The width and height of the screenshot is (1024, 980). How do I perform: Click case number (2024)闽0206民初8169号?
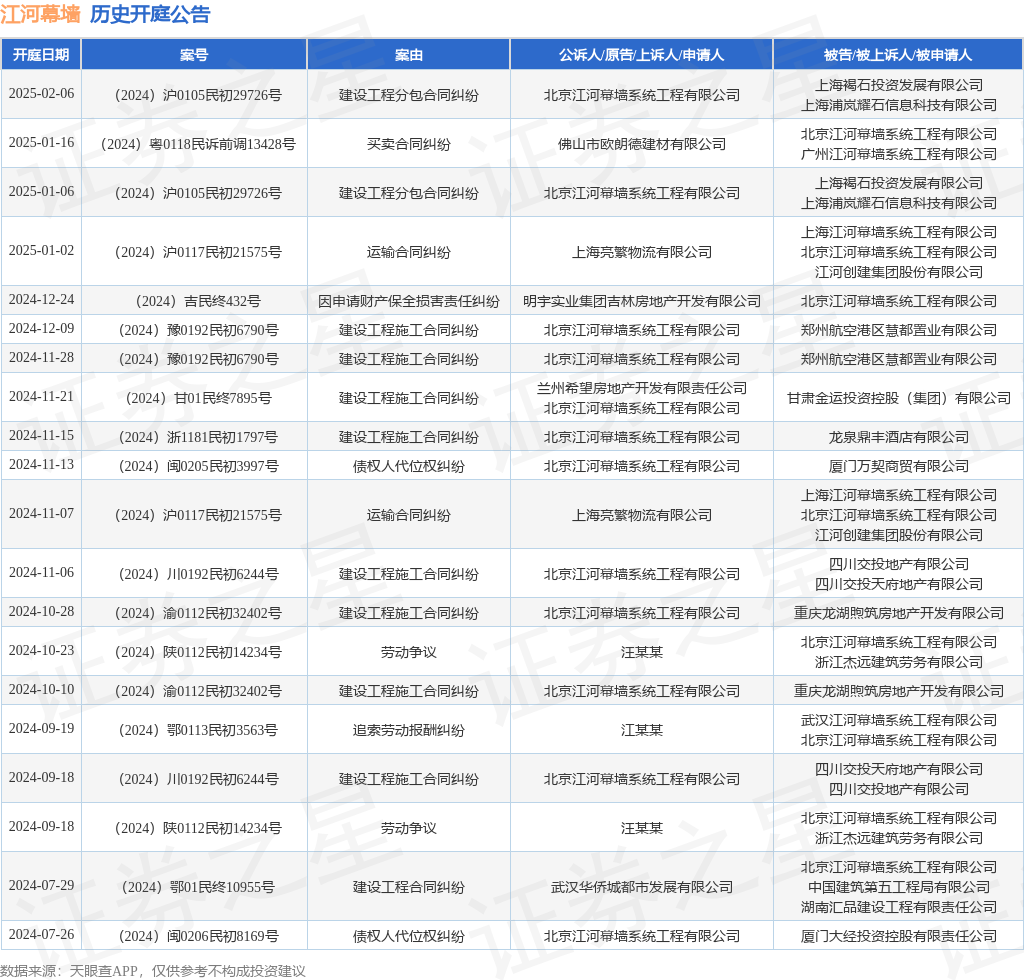click(198, 936)
